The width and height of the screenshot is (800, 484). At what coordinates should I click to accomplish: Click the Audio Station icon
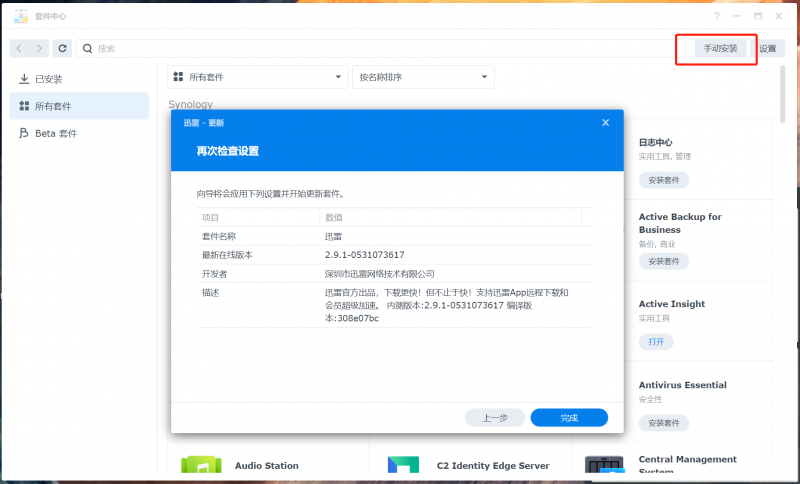click(x=201, y=465)
